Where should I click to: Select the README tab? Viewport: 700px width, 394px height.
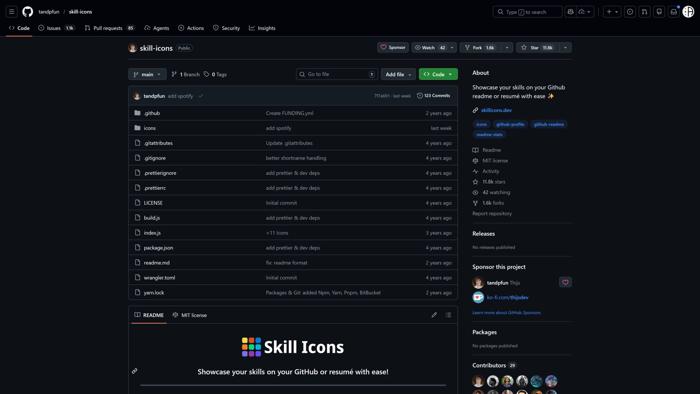[x=149, y=315]
